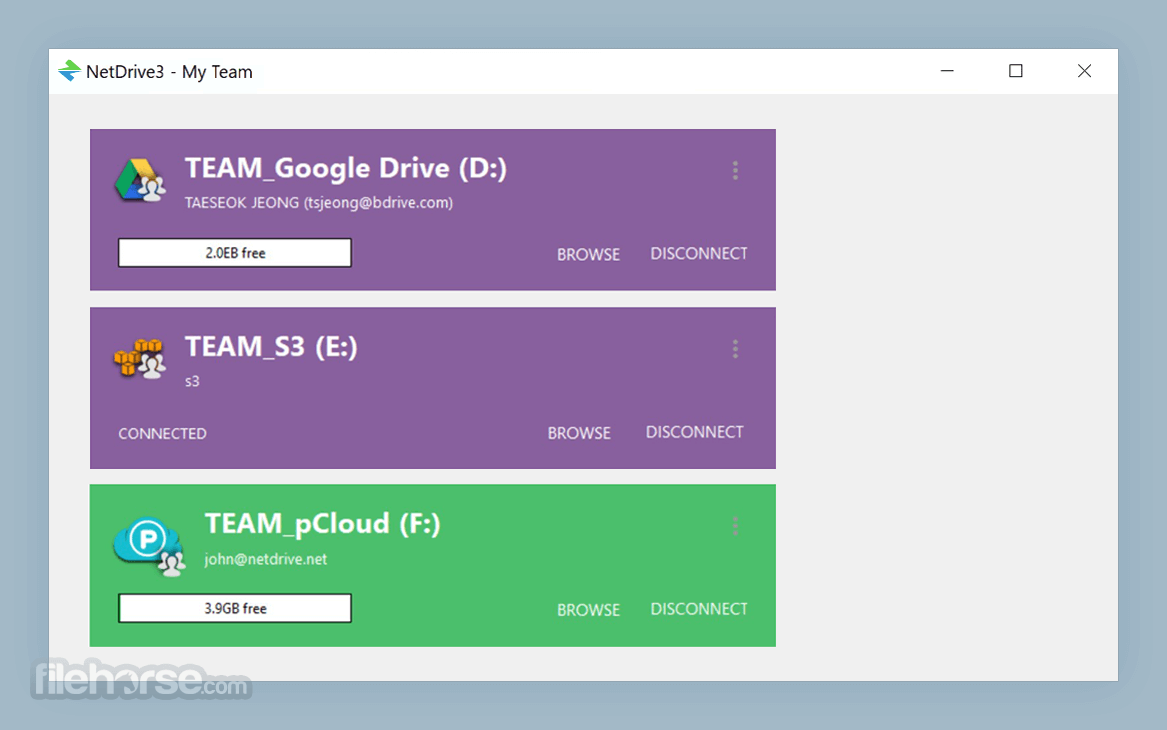Close the NetDrive3 window
This screenshot has width=1167, height=730.
pos(1084,71)
